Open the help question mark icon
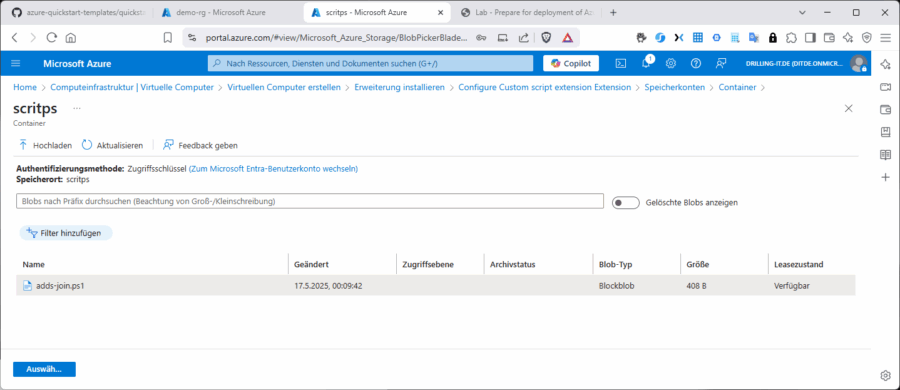The image size is (900, 390). tap(696, 63)
